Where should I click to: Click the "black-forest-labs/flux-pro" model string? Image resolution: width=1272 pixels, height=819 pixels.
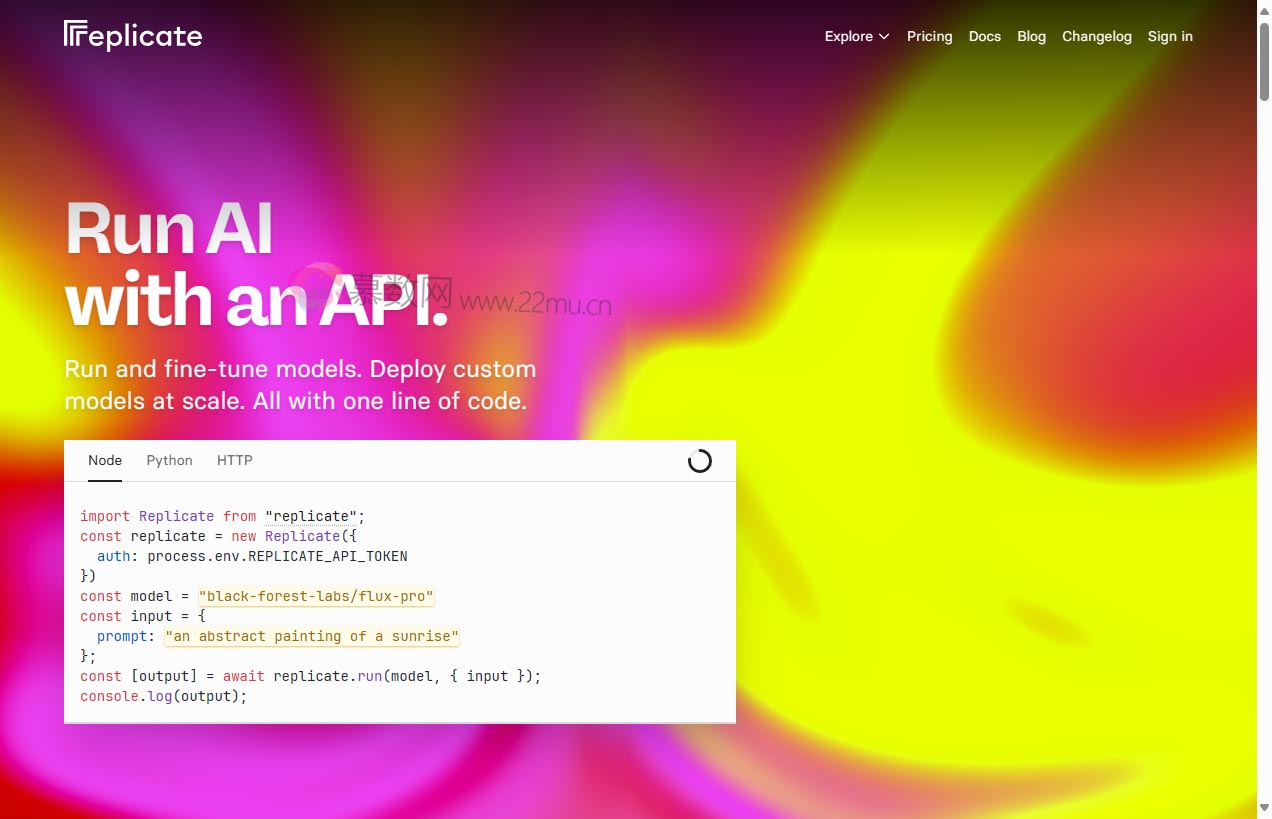(x=316, y=597)
